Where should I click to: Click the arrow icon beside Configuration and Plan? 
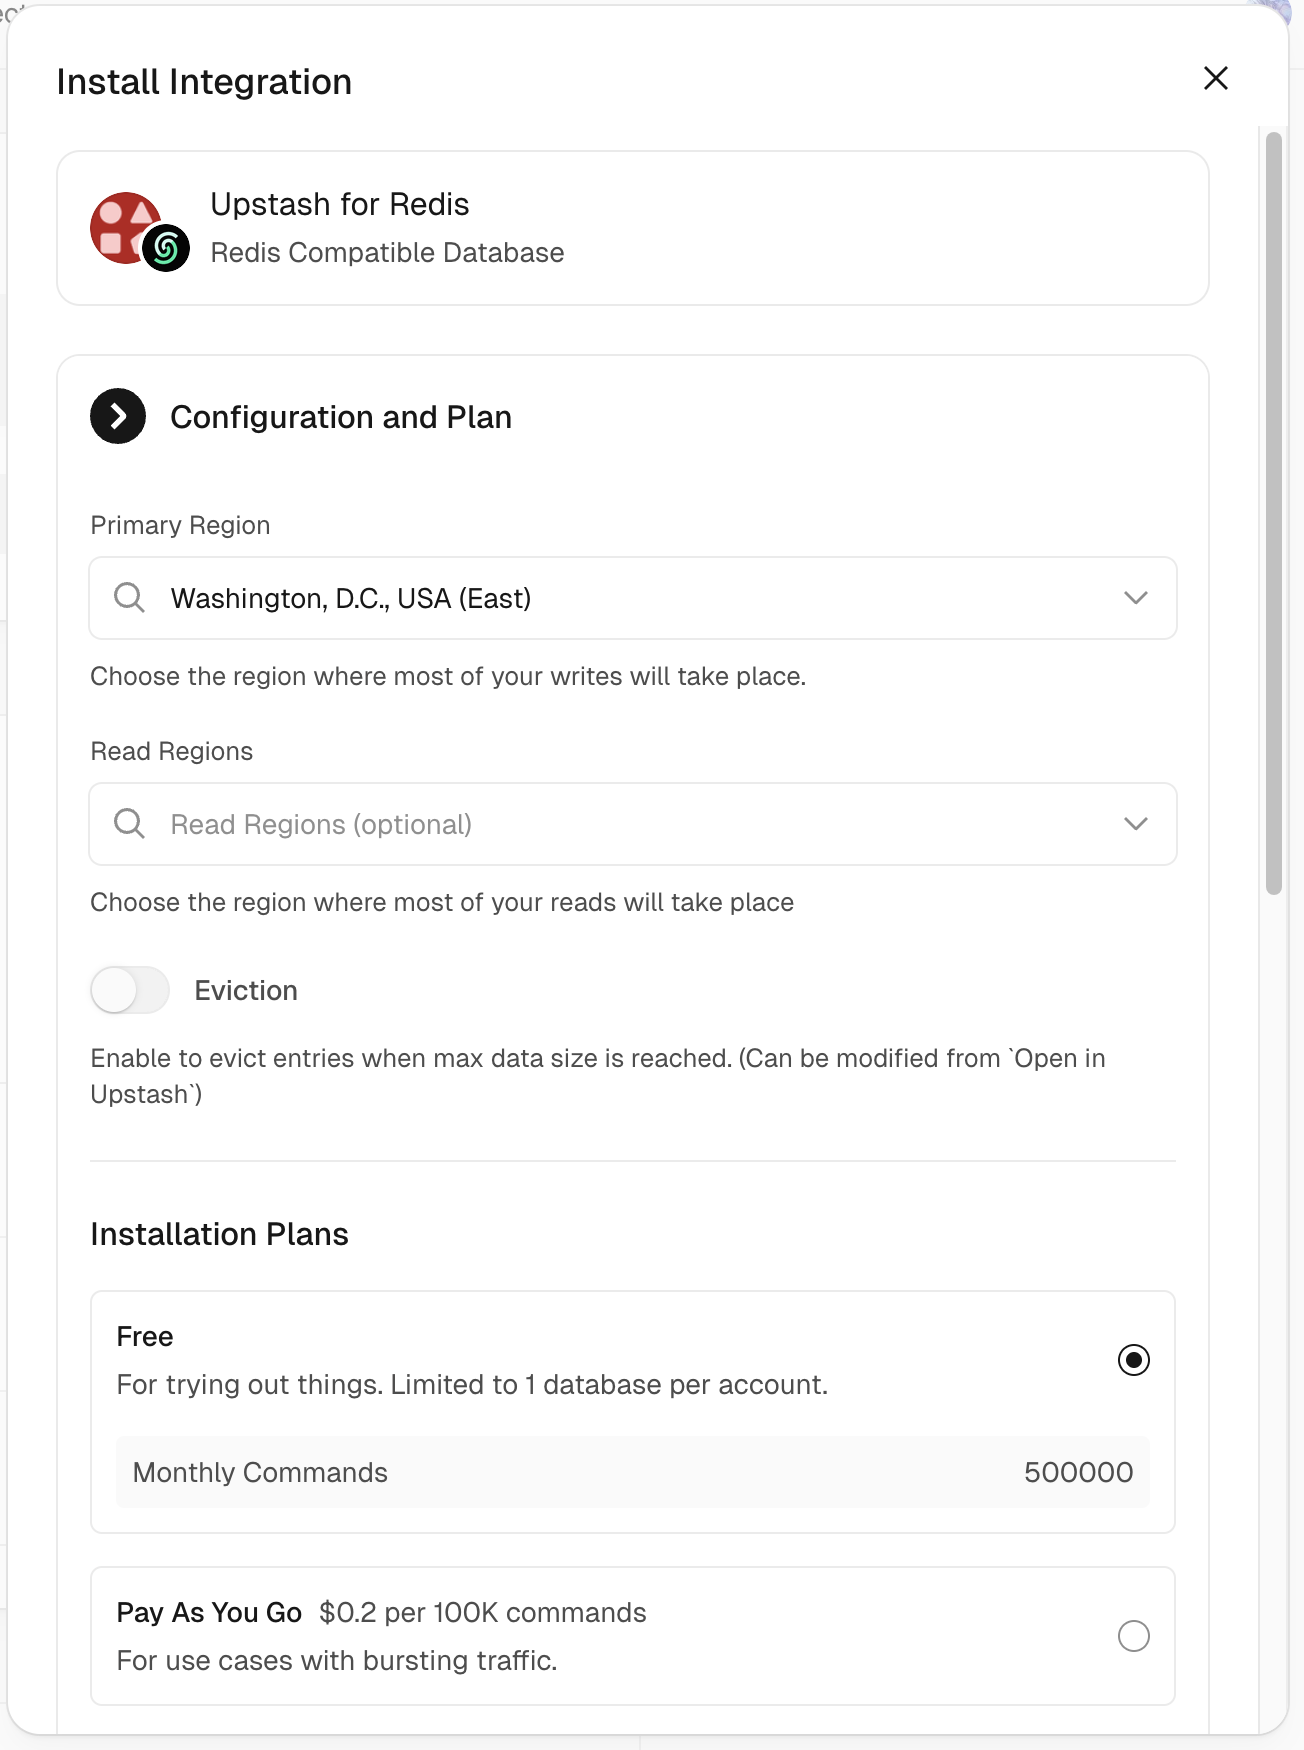(x=117, y=417)
